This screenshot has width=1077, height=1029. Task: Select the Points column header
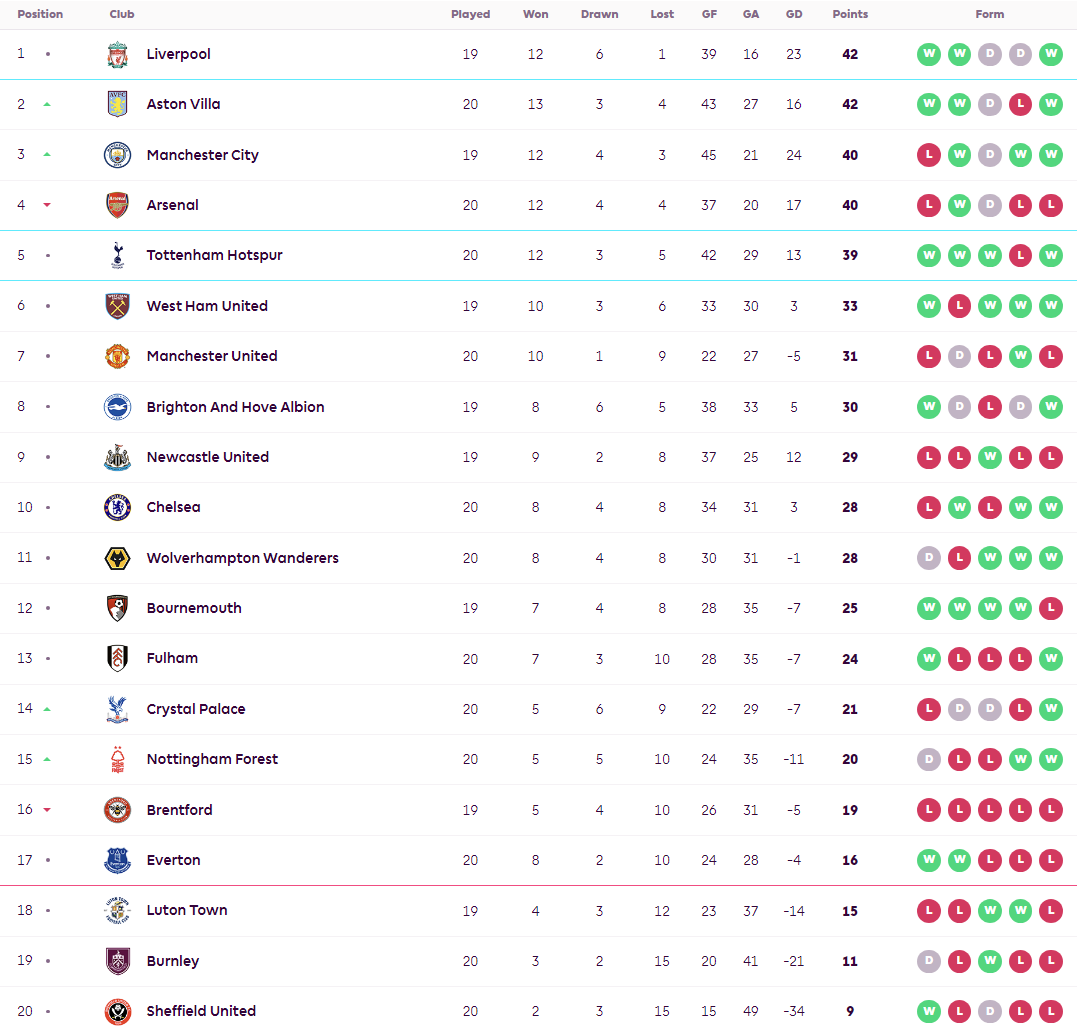tap(850, 14)
